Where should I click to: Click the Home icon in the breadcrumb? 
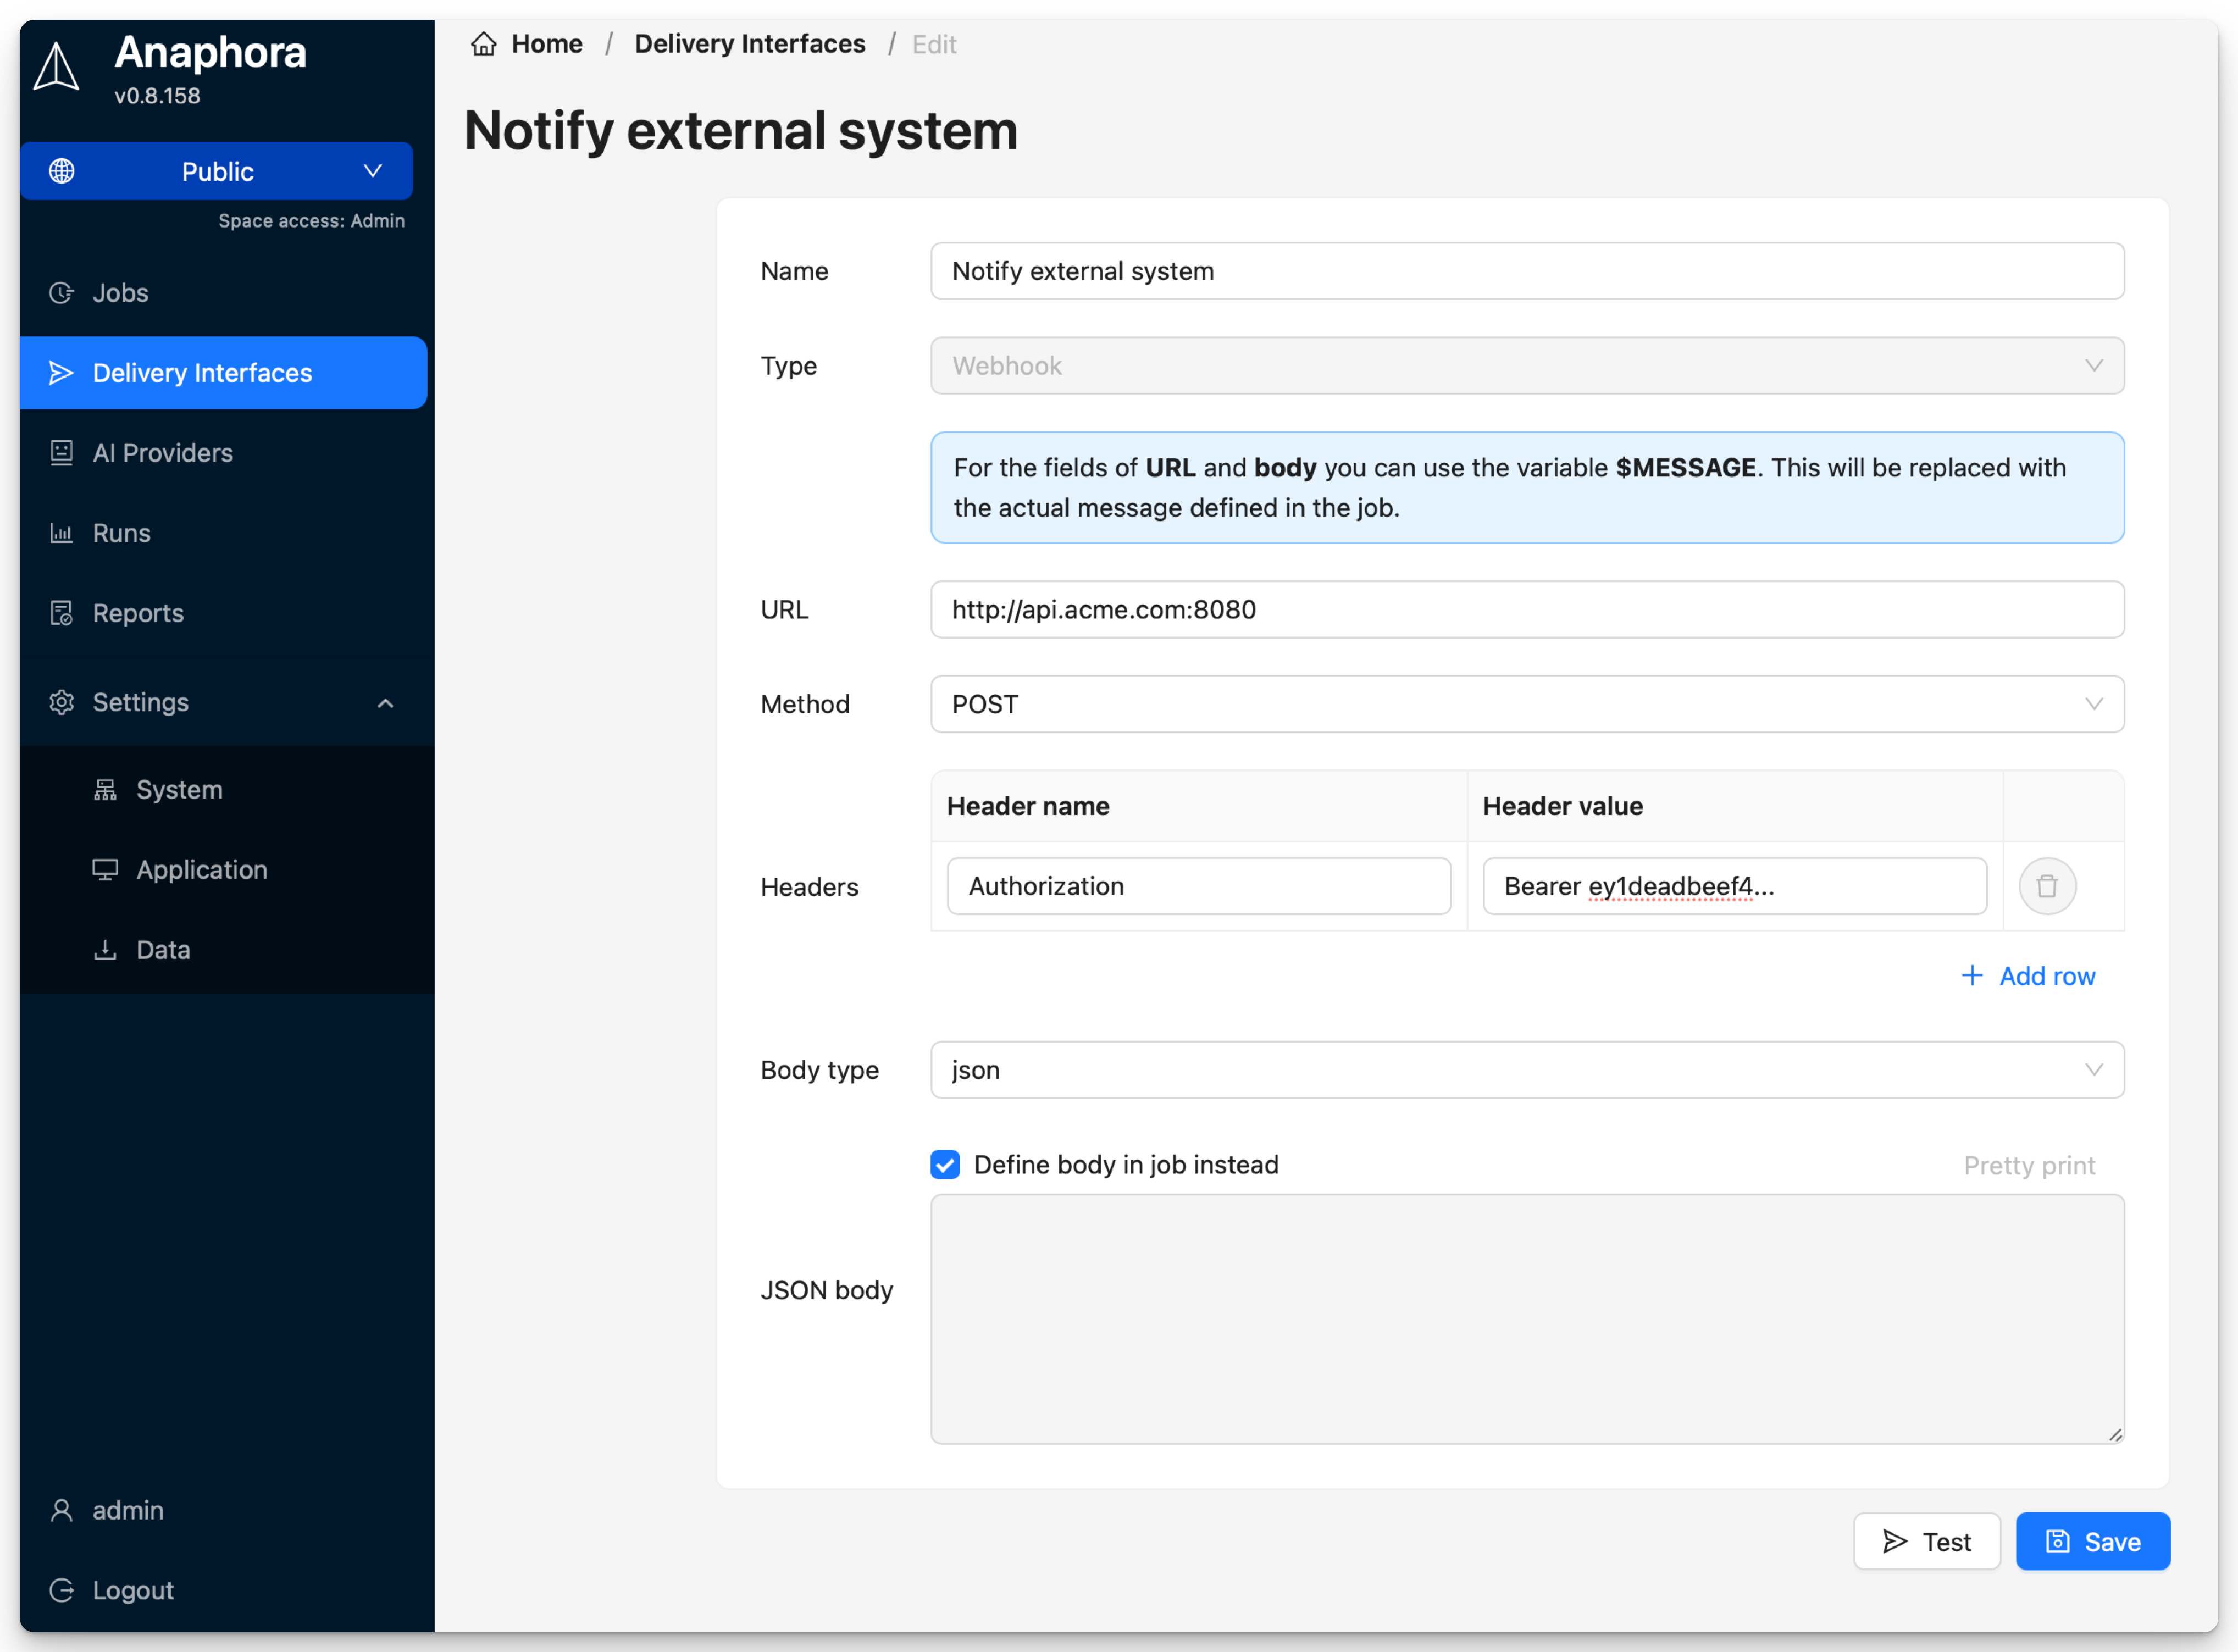483,43
